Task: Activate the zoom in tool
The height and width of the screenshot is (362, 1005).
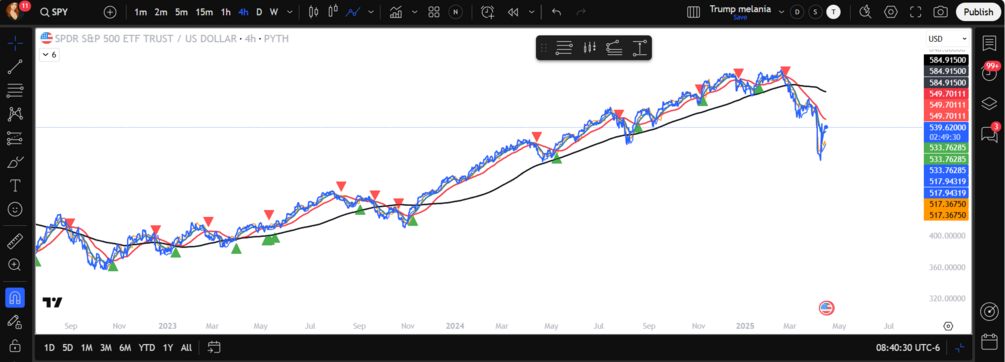Action: [x=15, y=265]
